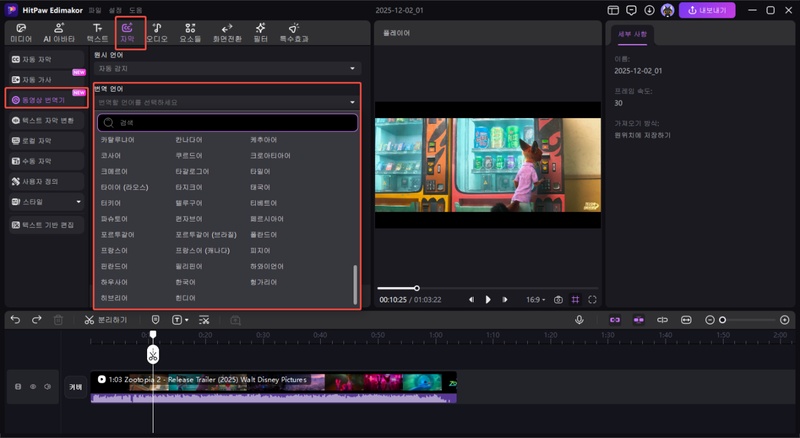Click the snapshot camera icon in player

(x=558, y=299)
